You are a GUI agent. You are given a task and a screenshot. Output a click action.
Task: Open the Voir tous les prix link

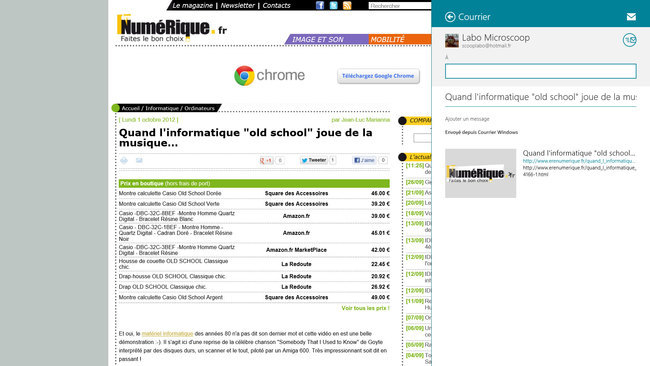pyautogui.click(x=365, y=308)
